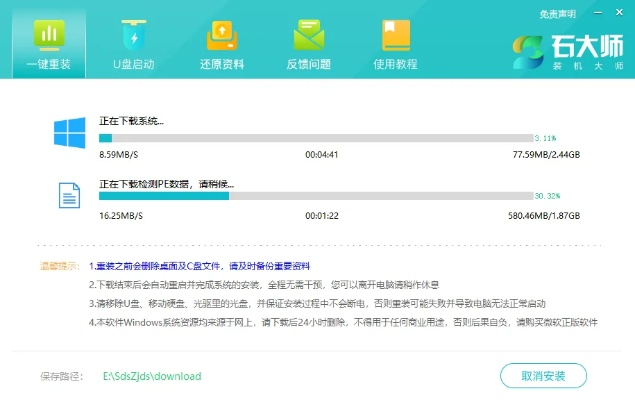Click the 取消安装 button

point(543,376)
